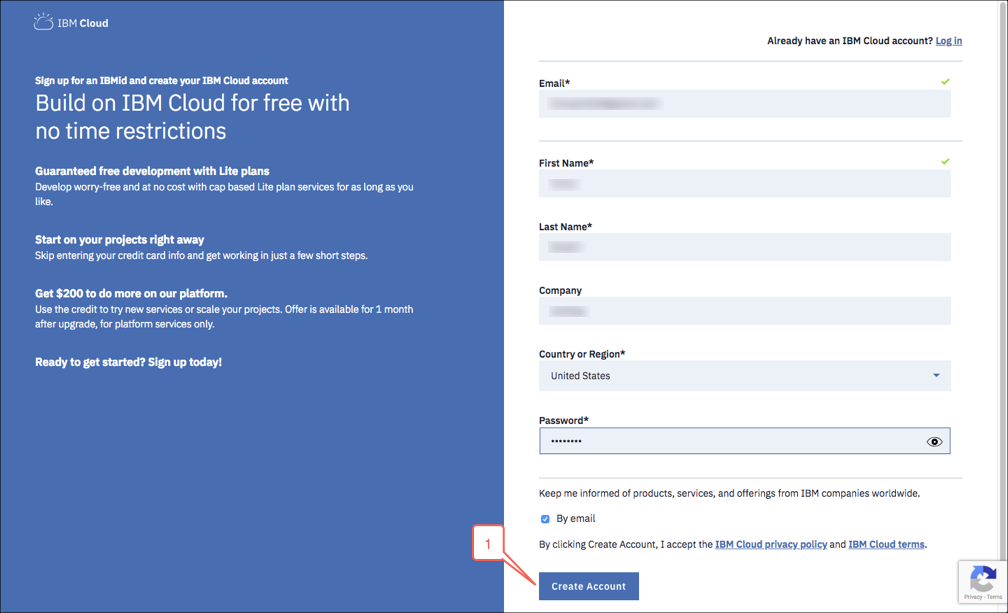Focus the Email input field
Viewport: 1008px width, 613px height.
click(x=744, y=103)
